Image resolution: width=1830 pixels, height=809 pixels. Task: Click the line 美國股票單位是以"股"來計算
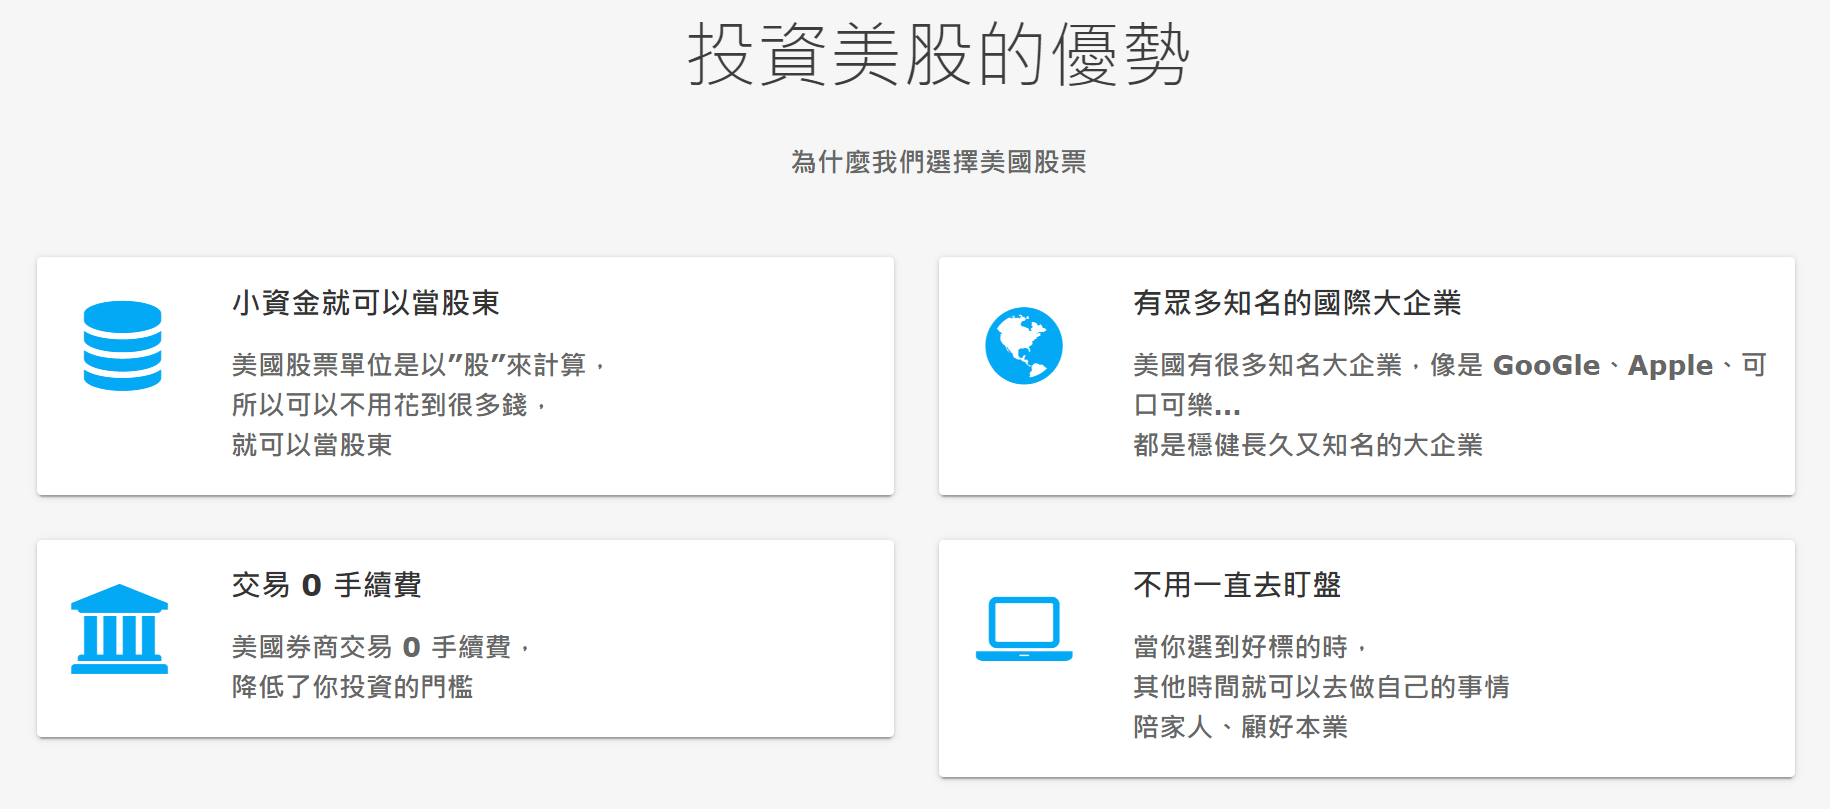coord(418,365)
